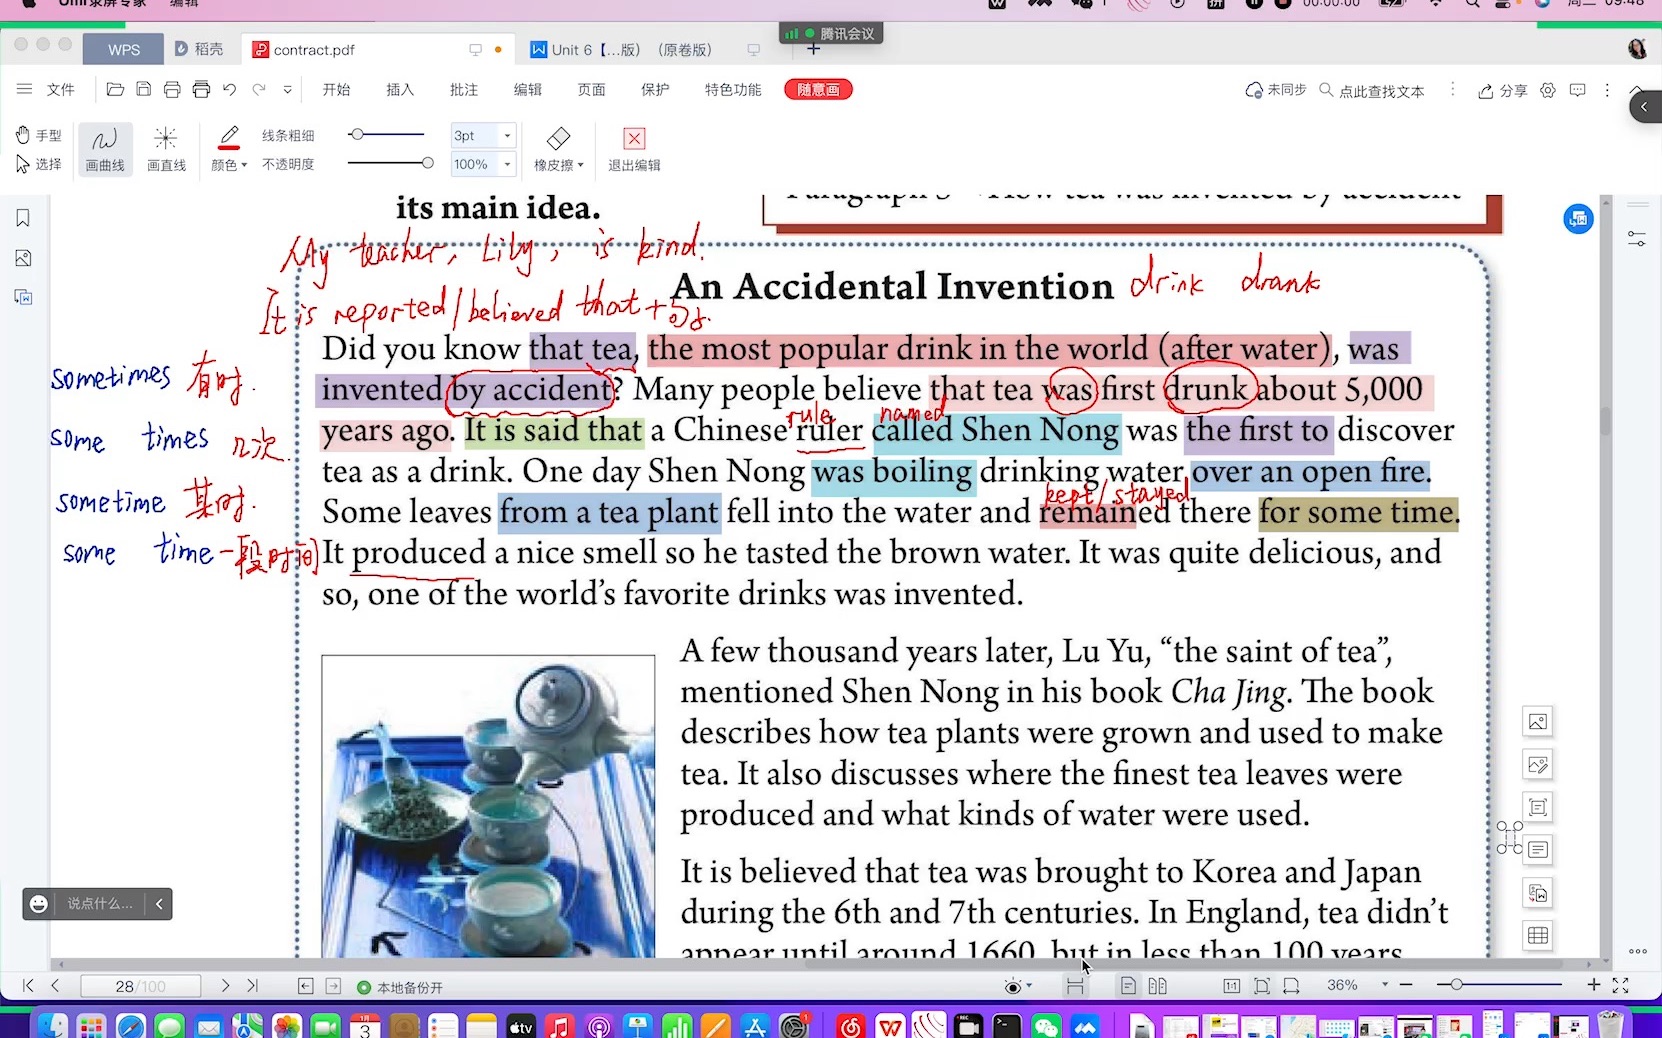Select the straight line tool (画直线)
The width and height of the screenshot is (1662, 1038).
point(166,148)
